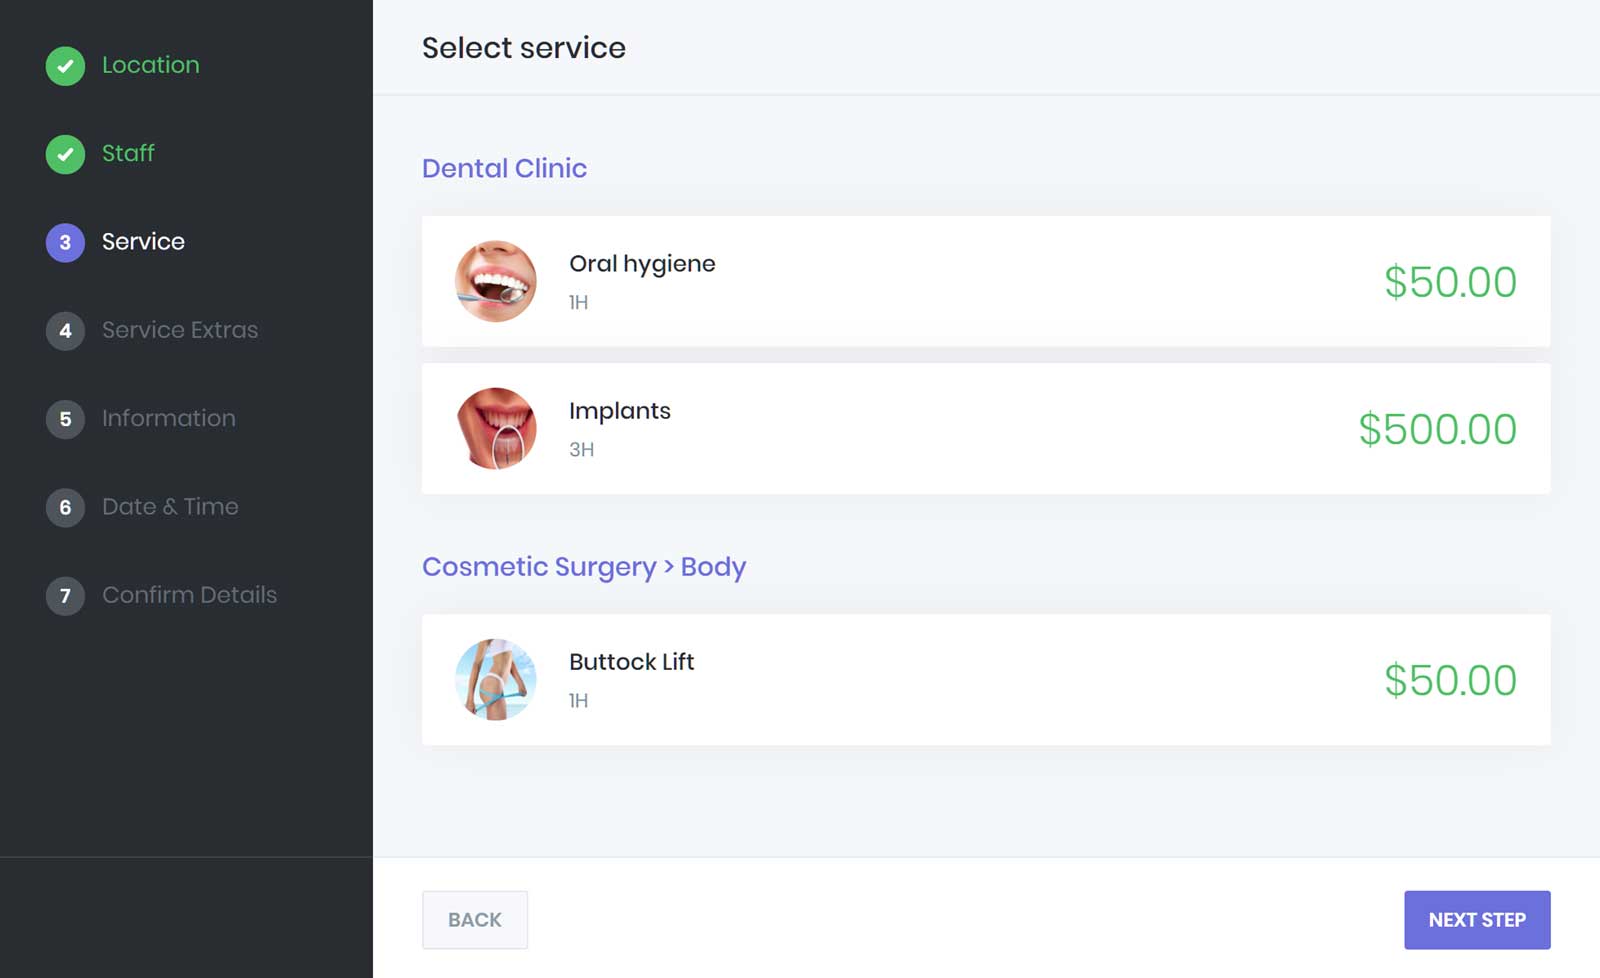Click the BACK button
This screenshot has width=1600, height=978.
pyautogui.click(x=475, y=920)
